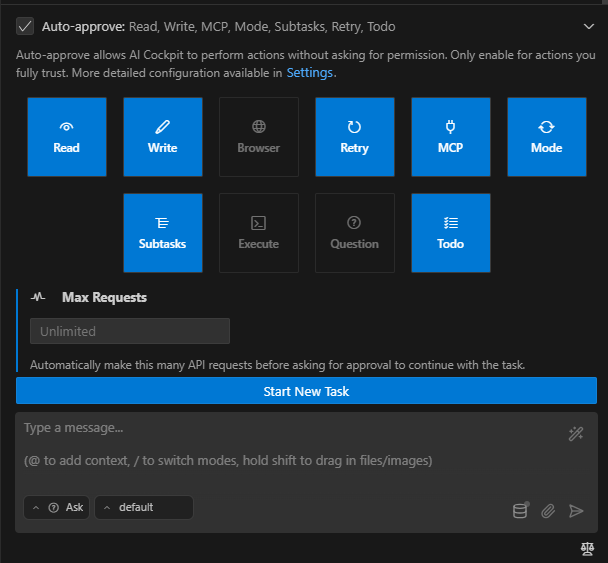Screen dimensions: 608x563
Task: Enable the Question icon tile
Action: tap(355, 233)
